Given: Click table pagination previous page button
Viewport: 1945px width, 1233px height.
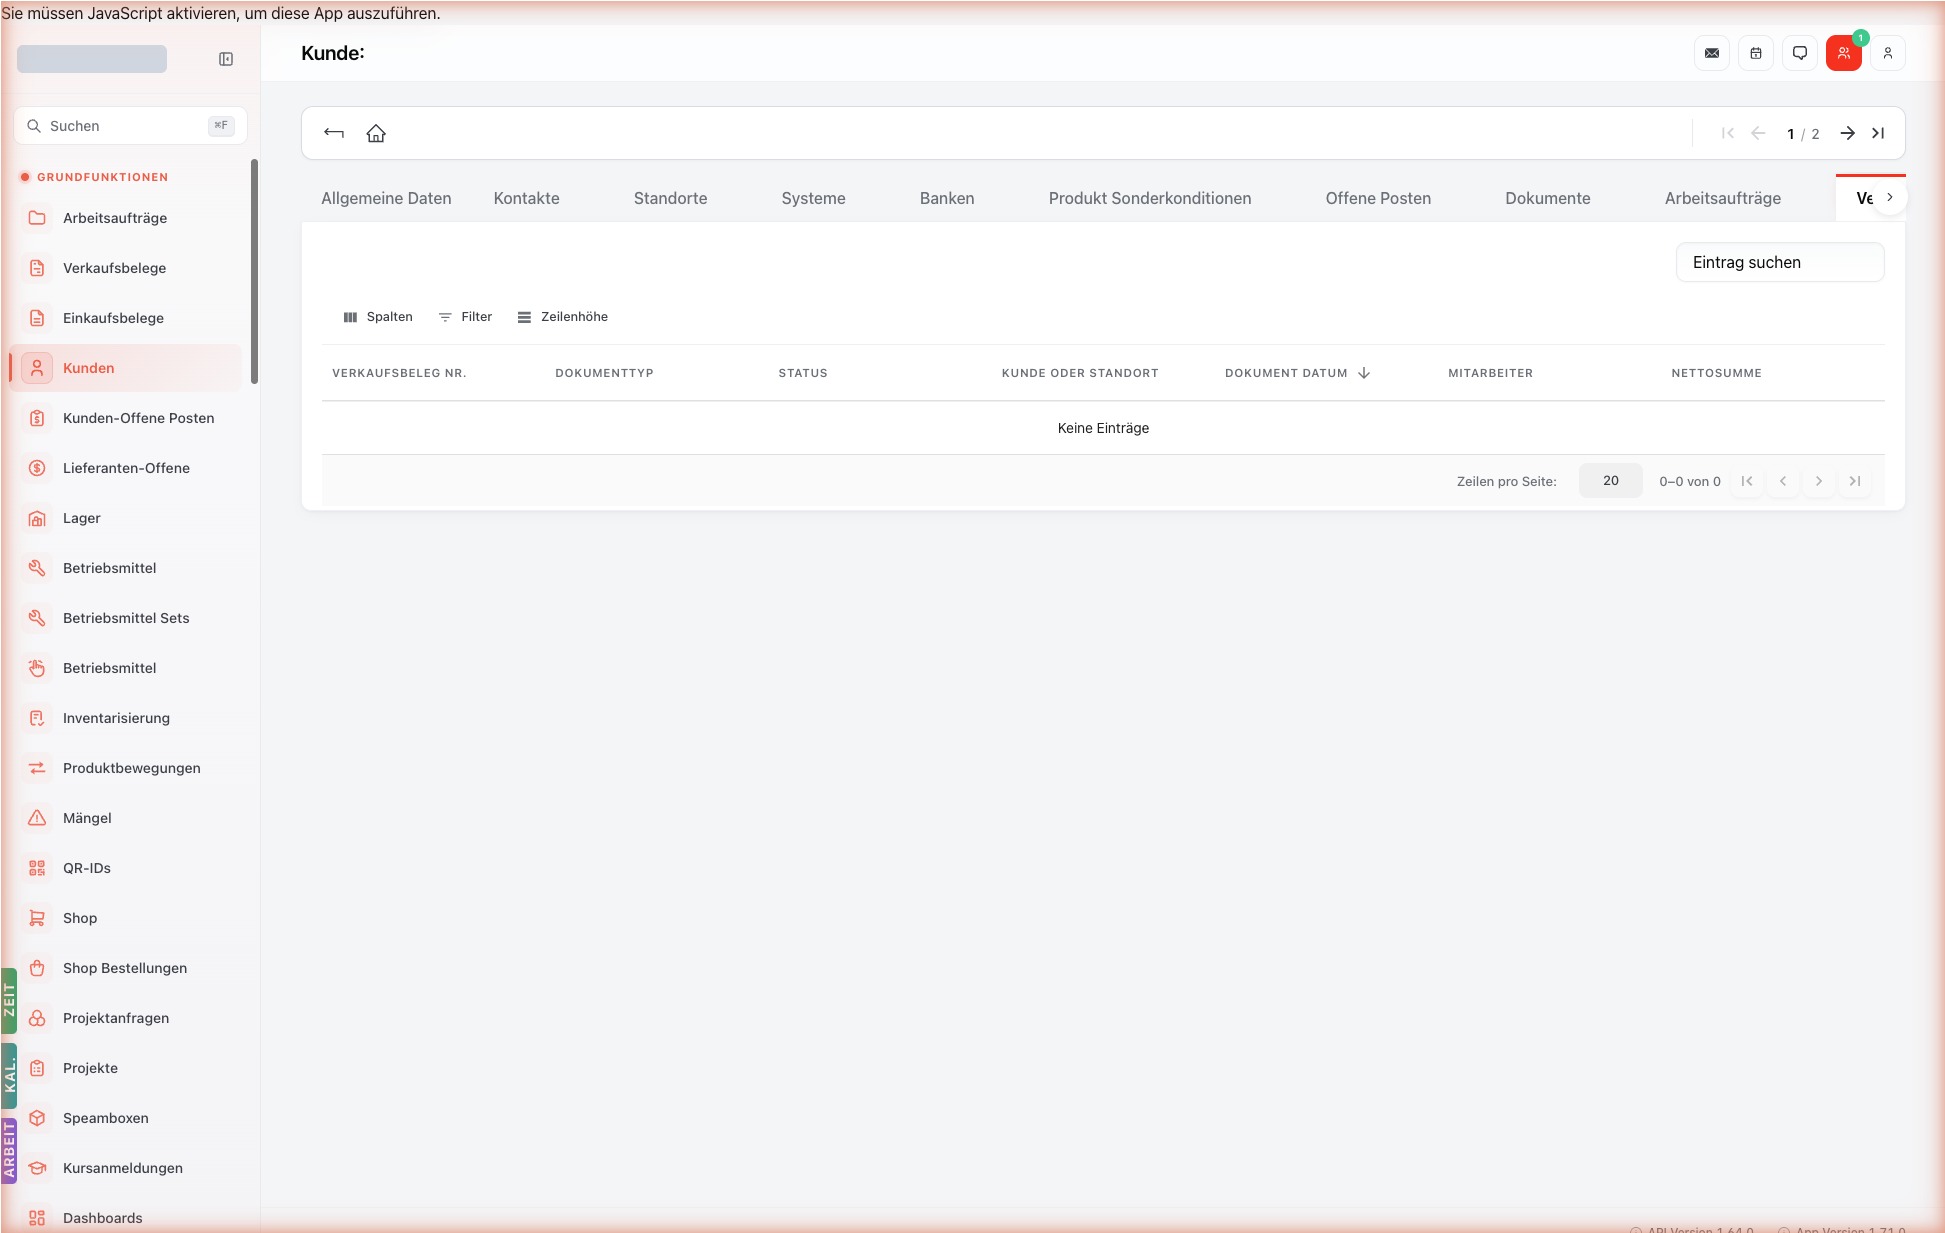Looking at the screenshot, I should (x=1783, y=481).
